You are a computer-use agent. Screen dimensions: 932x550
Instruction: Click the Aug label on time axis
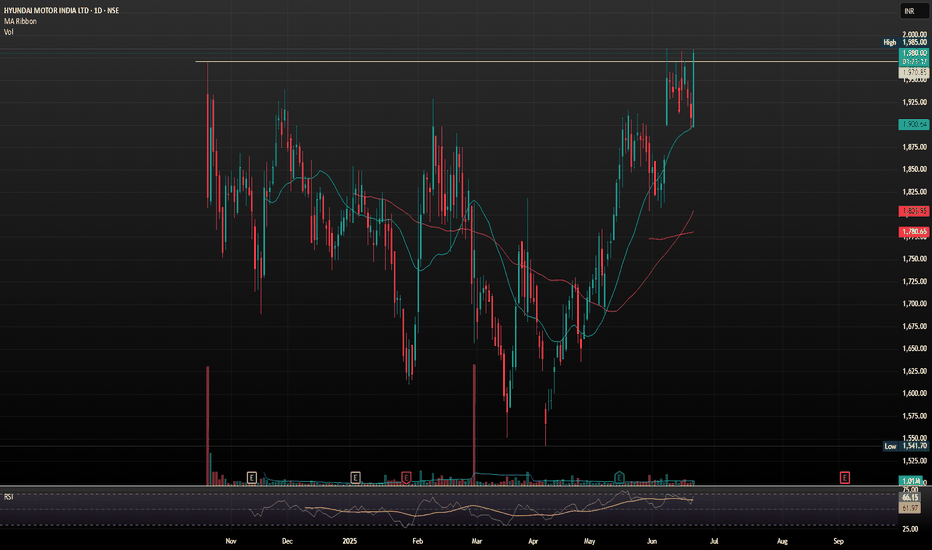782,541
